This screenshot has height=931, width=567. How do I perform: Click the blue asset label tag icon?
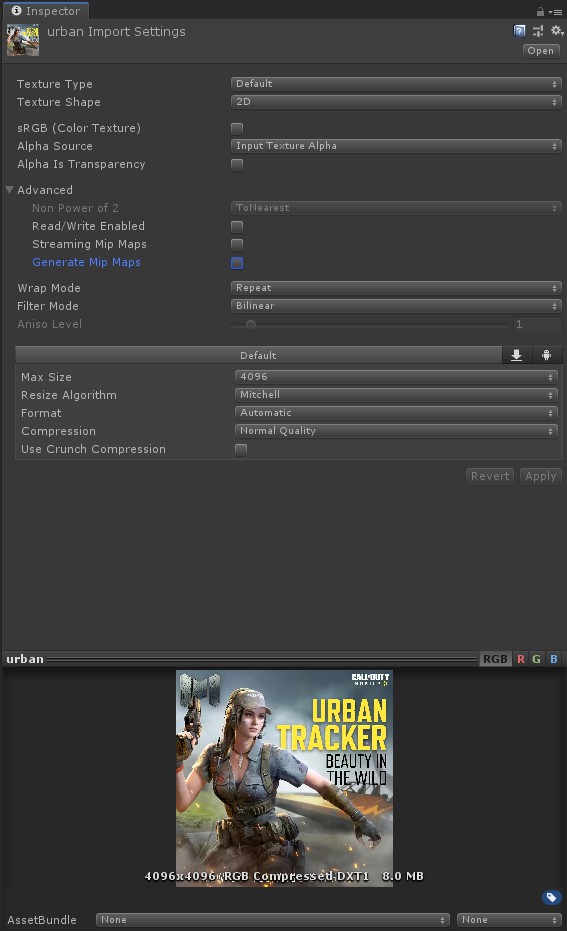[x=551, y=897]
